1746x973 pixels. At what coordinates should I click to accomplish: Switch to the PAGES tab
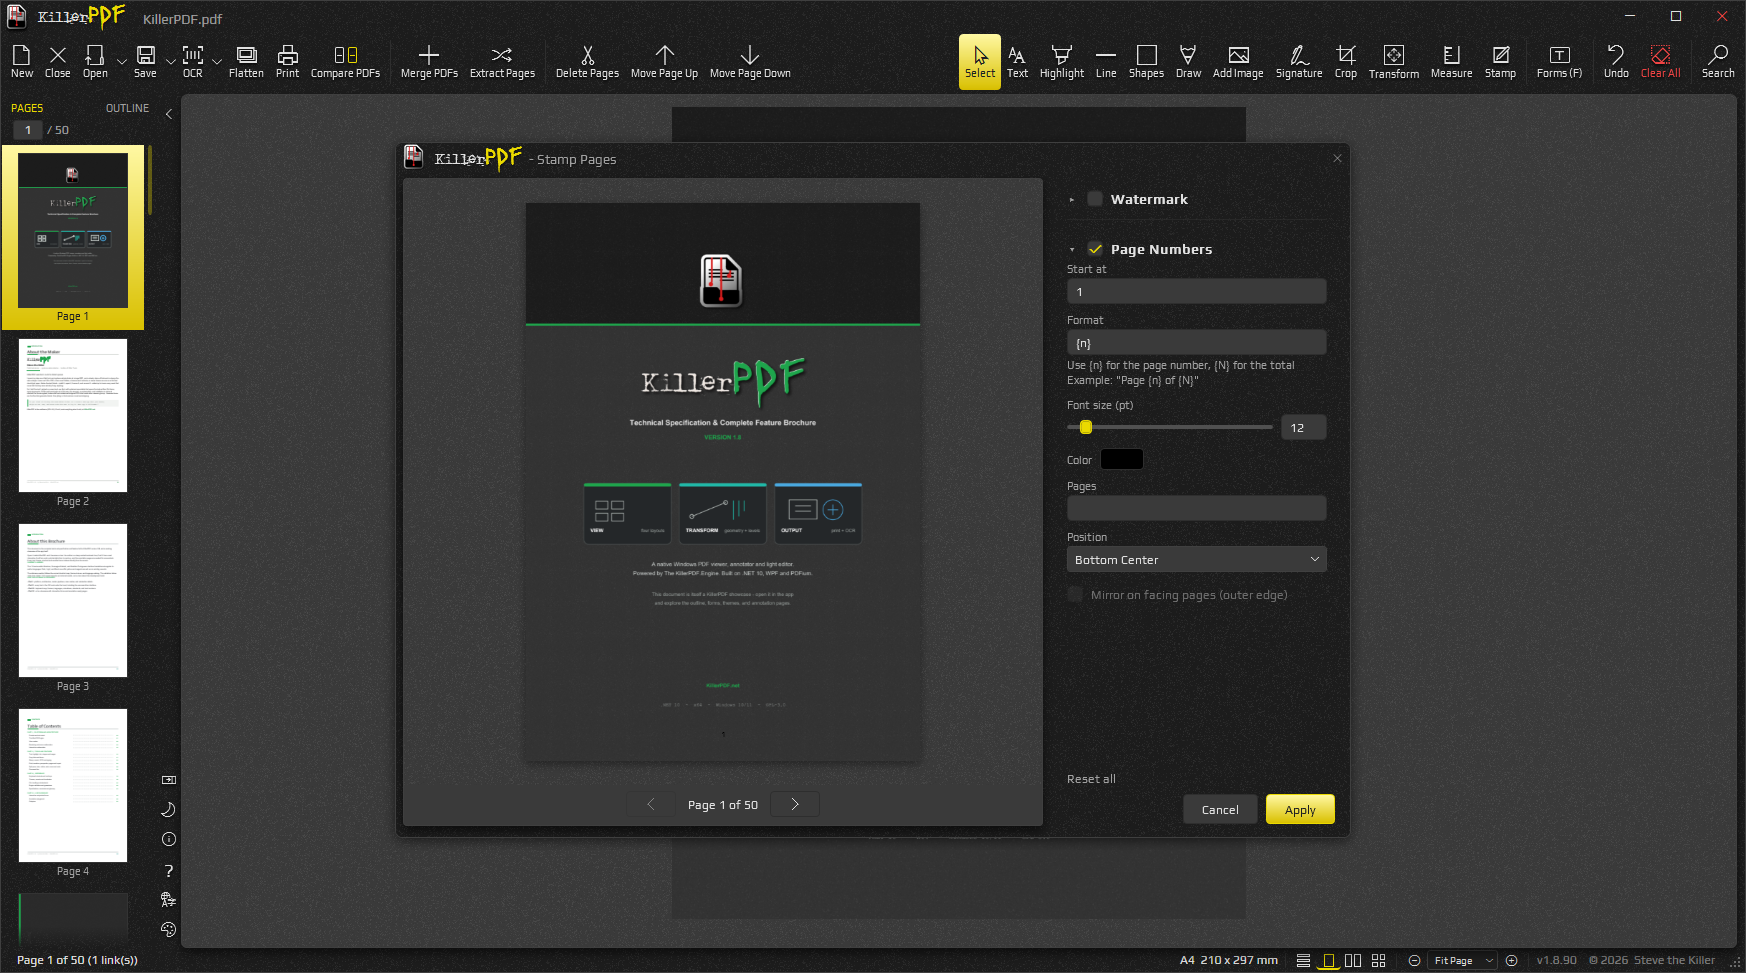pos(27,108)
